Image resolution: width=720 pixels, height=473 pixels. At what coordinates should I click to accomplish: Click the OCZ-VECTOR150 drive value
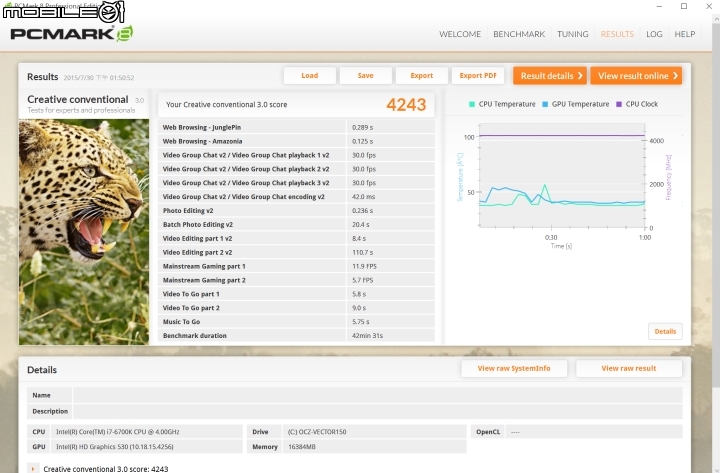tap(317, 432)
